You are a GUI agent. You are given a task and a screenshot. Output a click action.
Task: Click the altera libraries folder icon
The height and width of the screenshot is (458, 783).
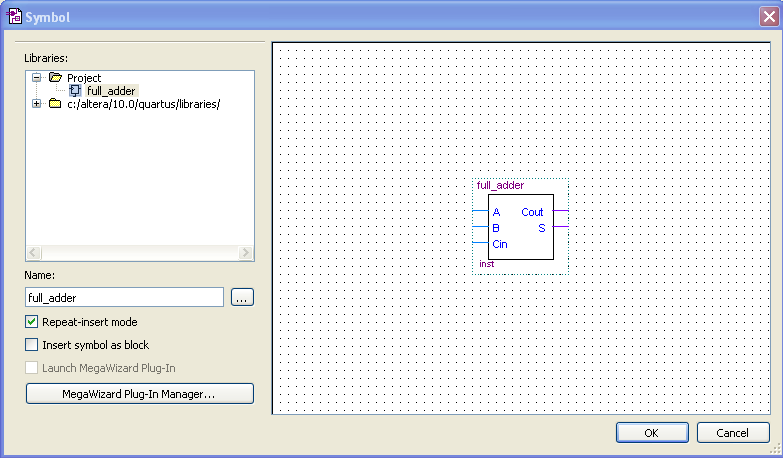(55, 104)
